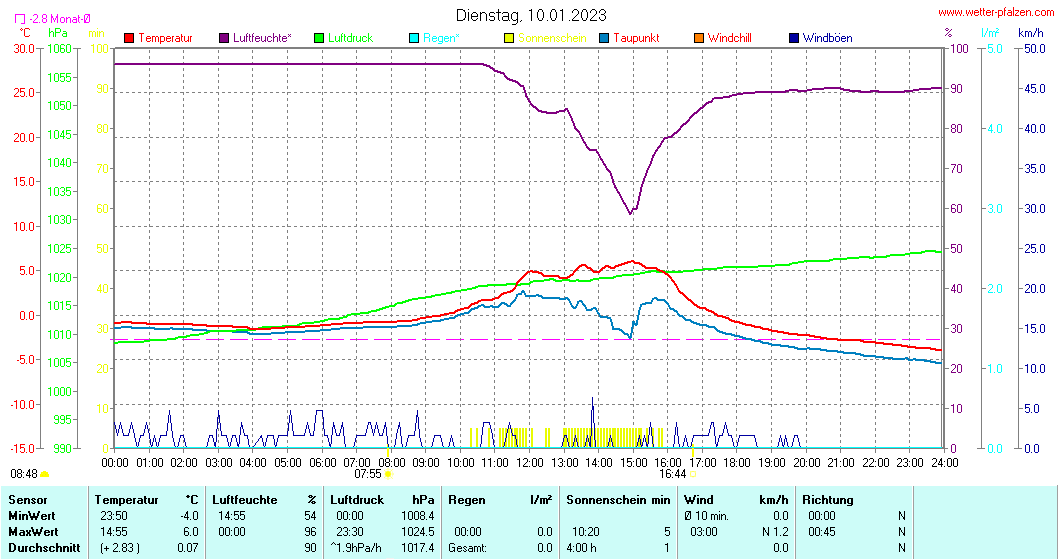
Task: Click the yellow min axis unit label
Action: tap(96, 32)
